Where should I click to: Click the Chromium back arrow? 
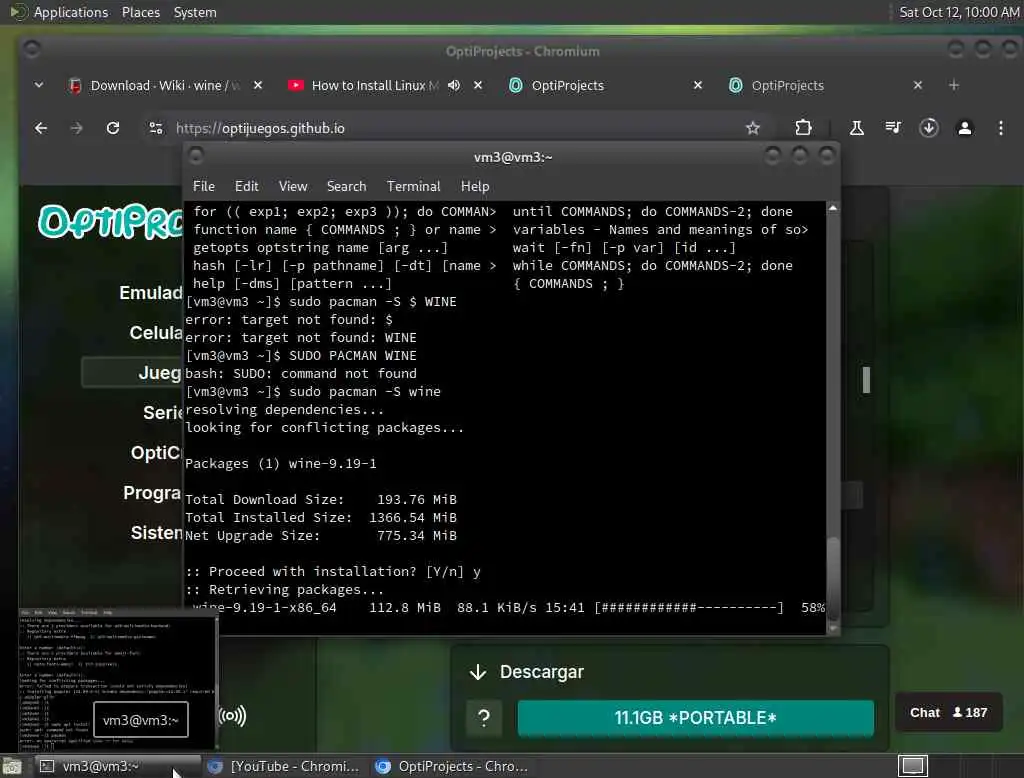pyautogui.click(x=40, y=128)
